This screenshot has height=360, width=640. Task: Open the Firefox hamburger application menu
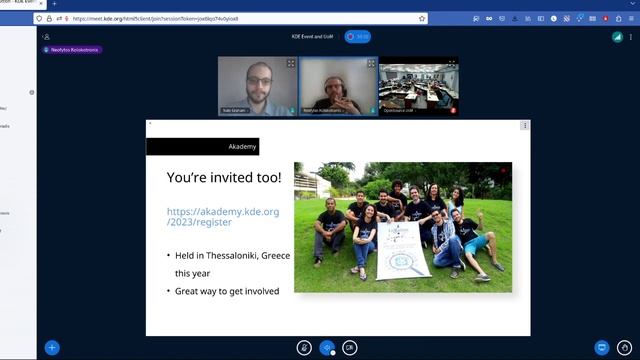(x=632, y=19)
